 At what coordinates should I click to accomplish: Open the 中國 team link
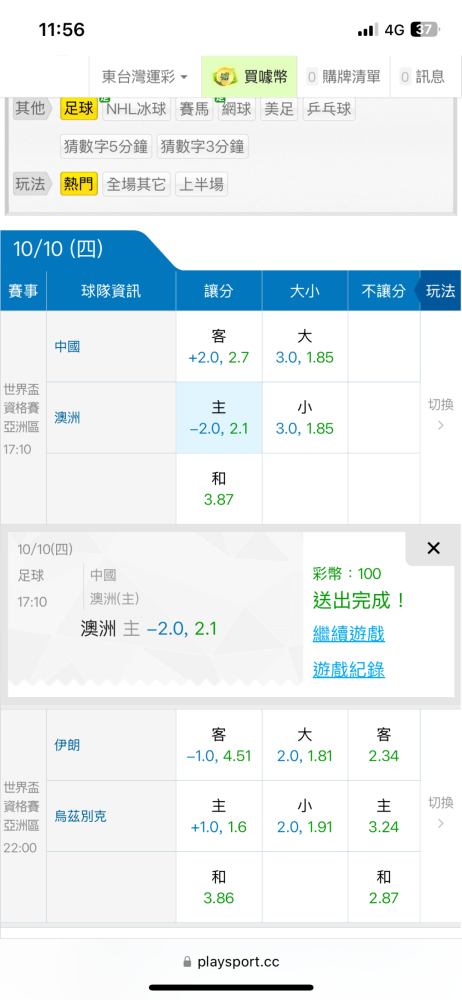68,347
